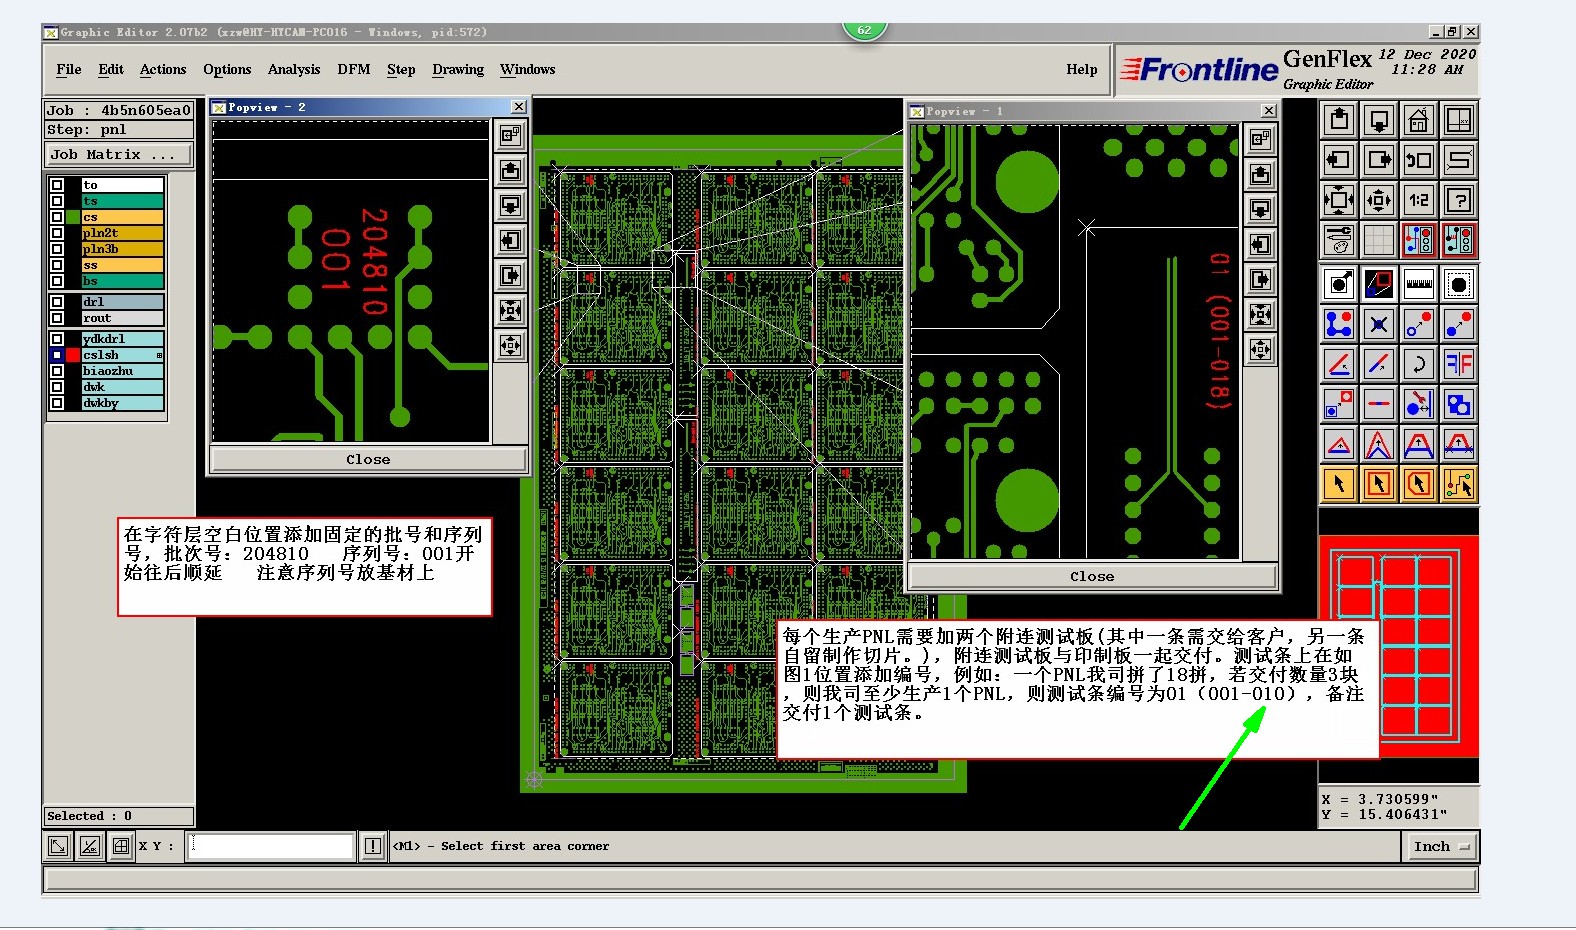Click Close button in Popview 1
Image resolution: width=1576 pixels, height=930 pixels.
pyautogui.click(x=1092, y=576)
